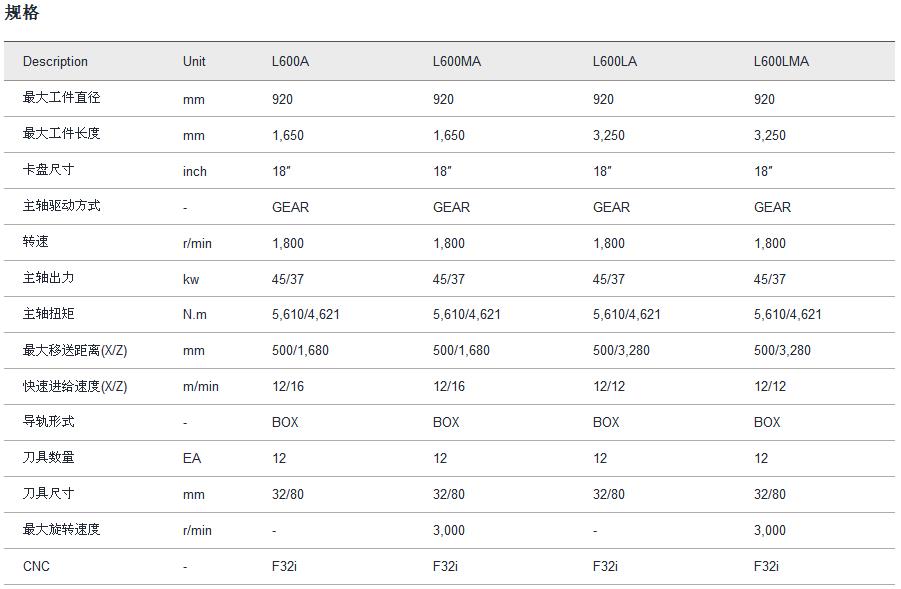Click the 最大工件直径 row label
Image resolution: width=901 pixels, height=589 pixels.
(61, 98)
